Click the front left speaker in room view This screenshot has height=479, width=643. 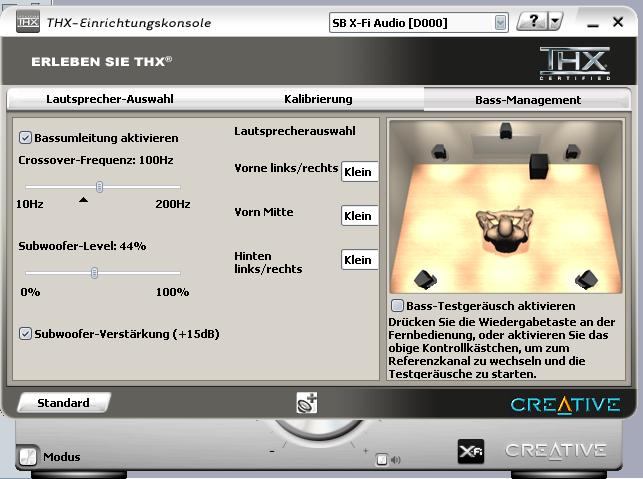pos(439,151)
